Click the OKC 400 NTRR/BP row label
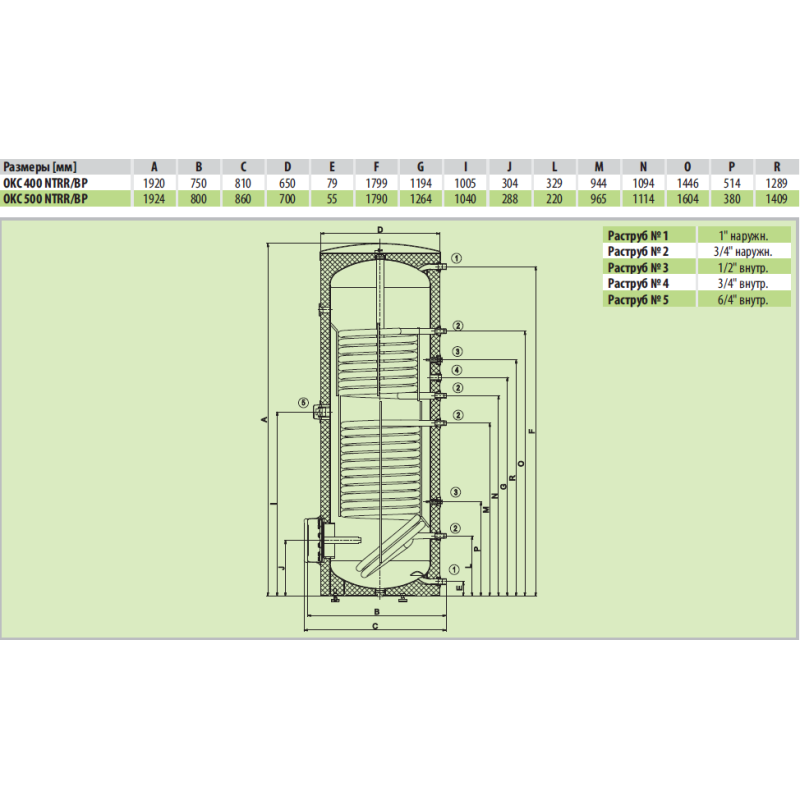Image resolution: width=800 pixels, height=800 pixels. click(x=45, y=184)
